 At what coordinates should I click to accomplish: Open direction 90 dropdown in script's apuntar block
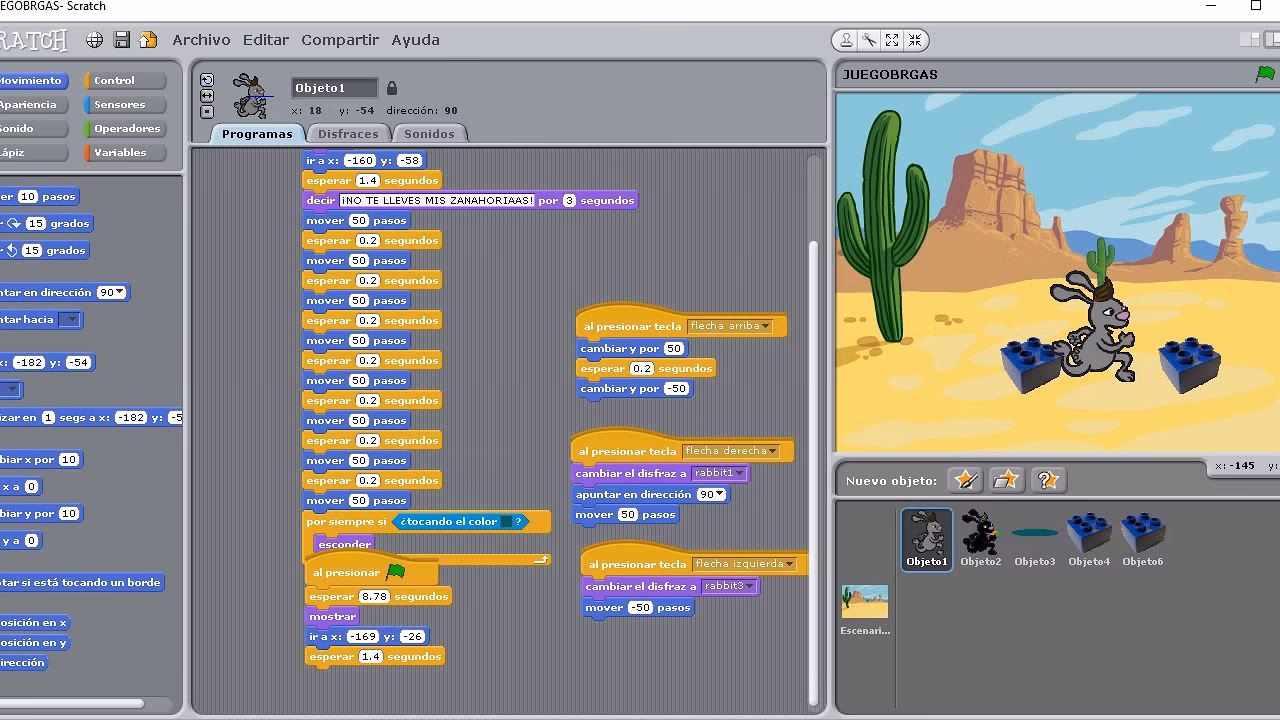pos(711,494)
